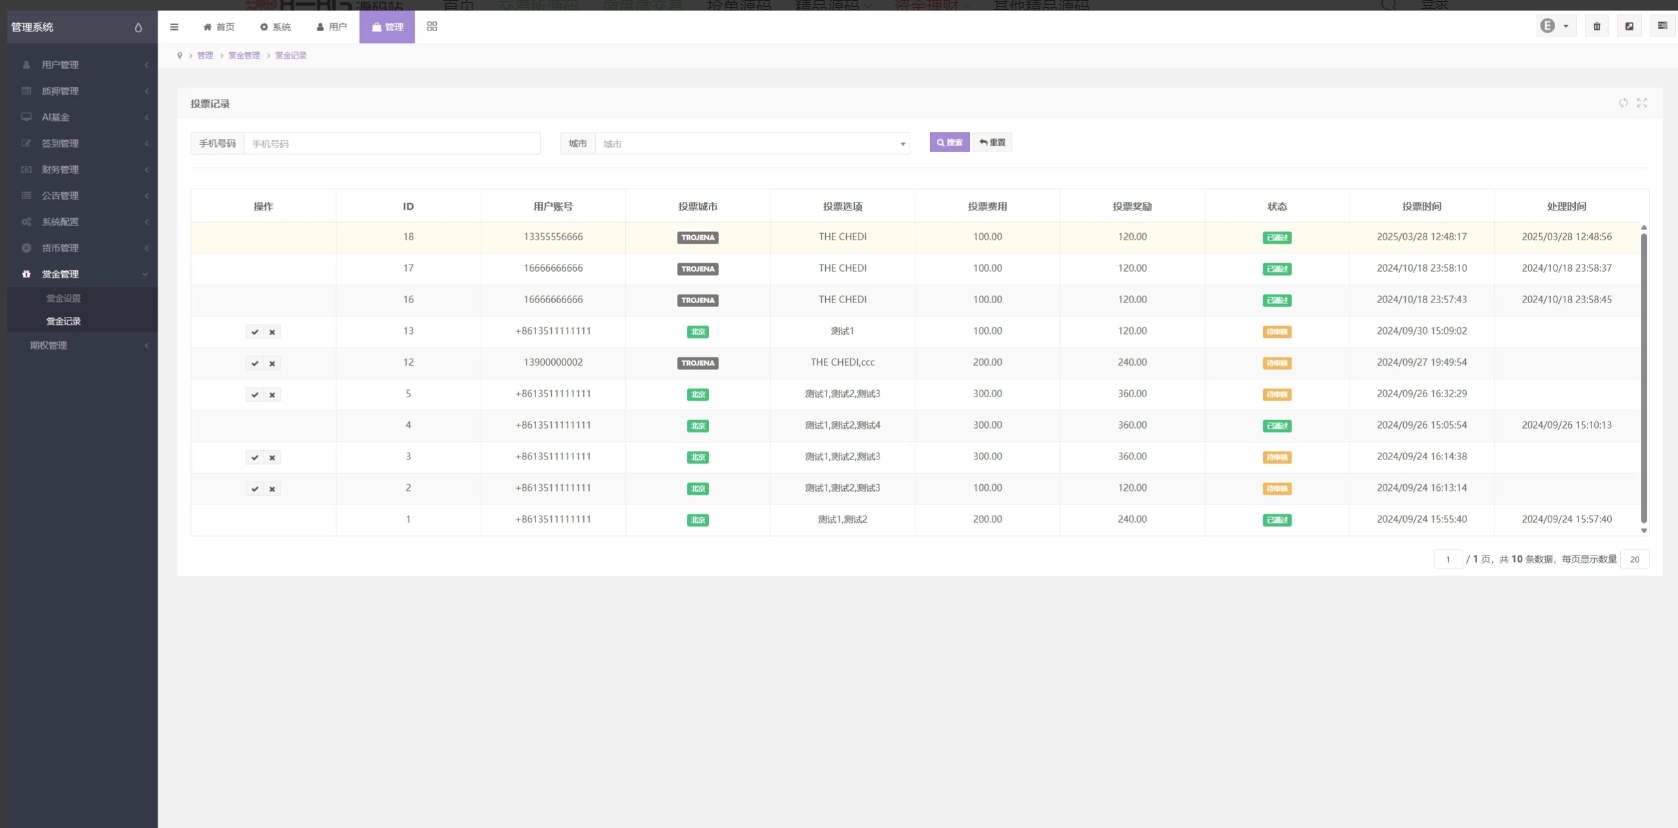Click the 重置 reset button
Screen dimensions: 1678x828
[993, 143]
